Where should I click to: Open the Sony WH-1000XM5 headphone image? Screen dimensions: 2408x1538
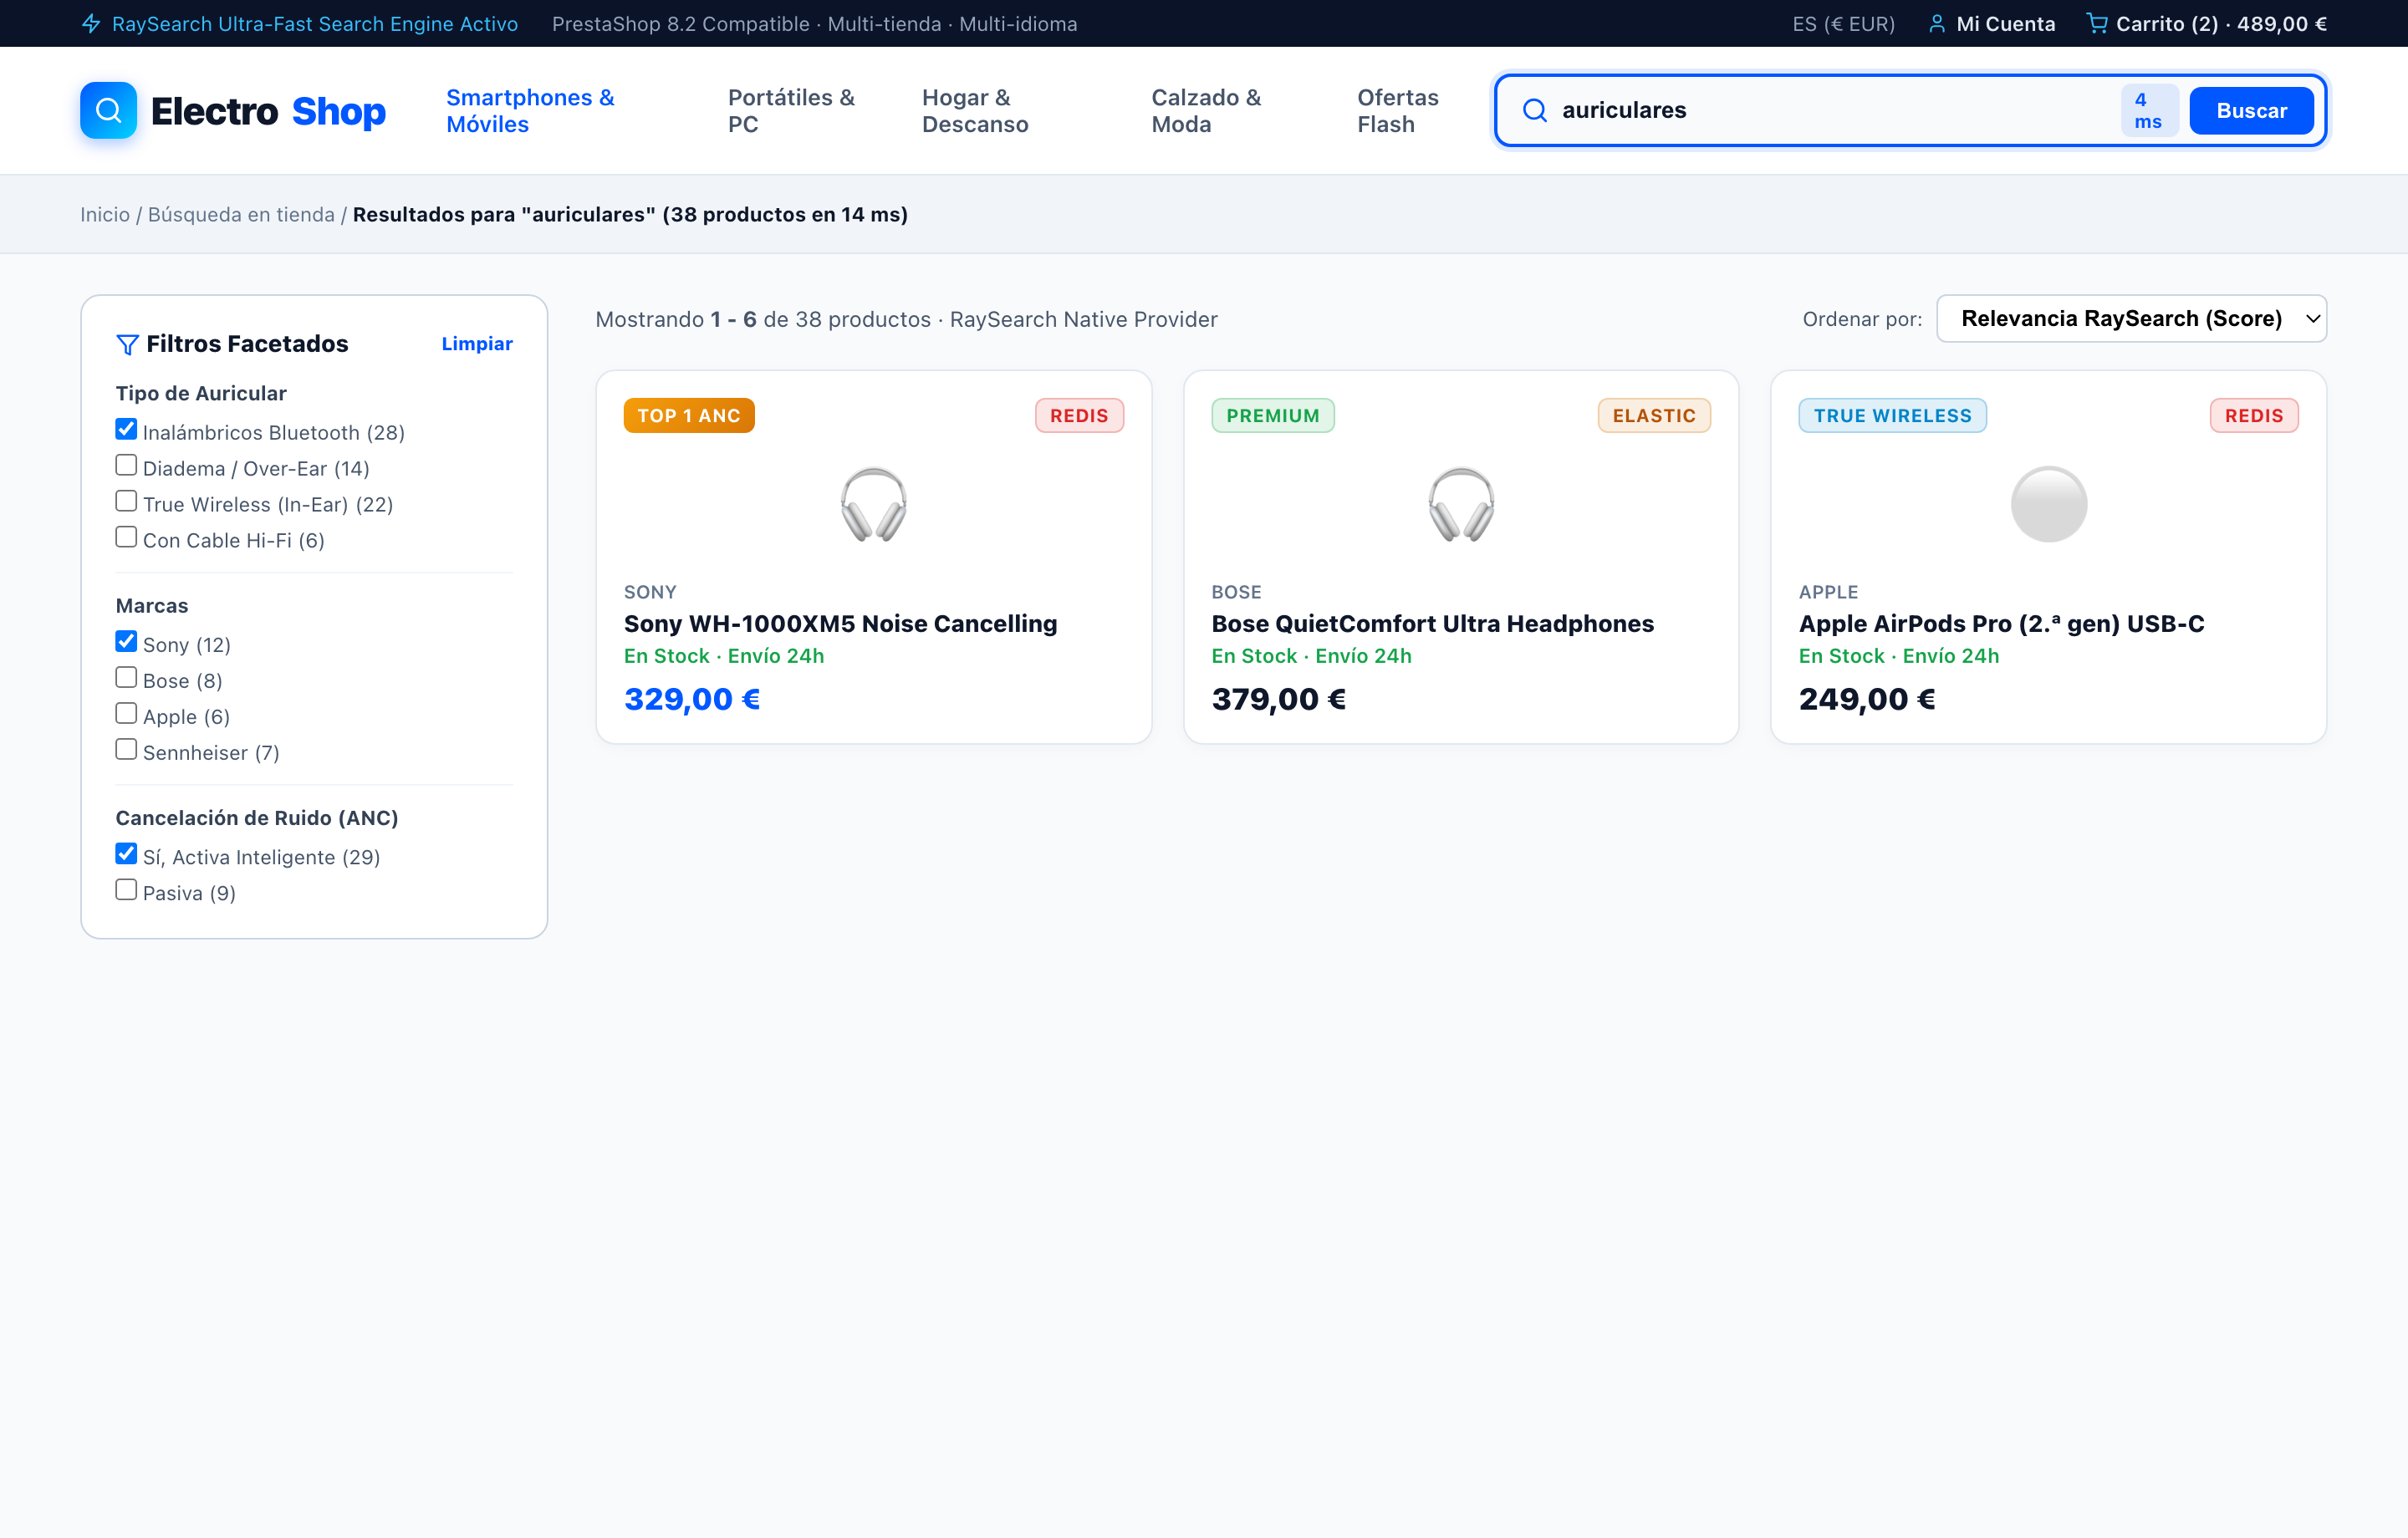874,504
